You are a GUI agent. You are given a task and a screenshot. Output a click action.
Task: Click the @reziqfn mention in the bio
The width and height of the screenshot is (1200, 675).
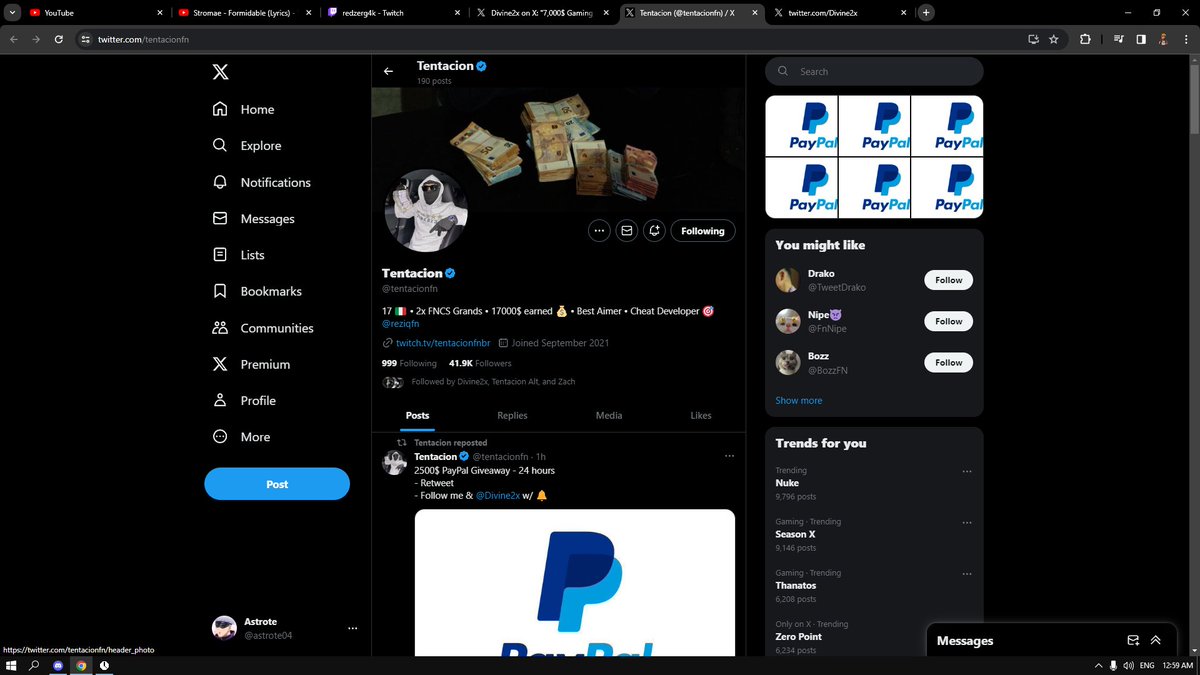click(x=399, y=324)
